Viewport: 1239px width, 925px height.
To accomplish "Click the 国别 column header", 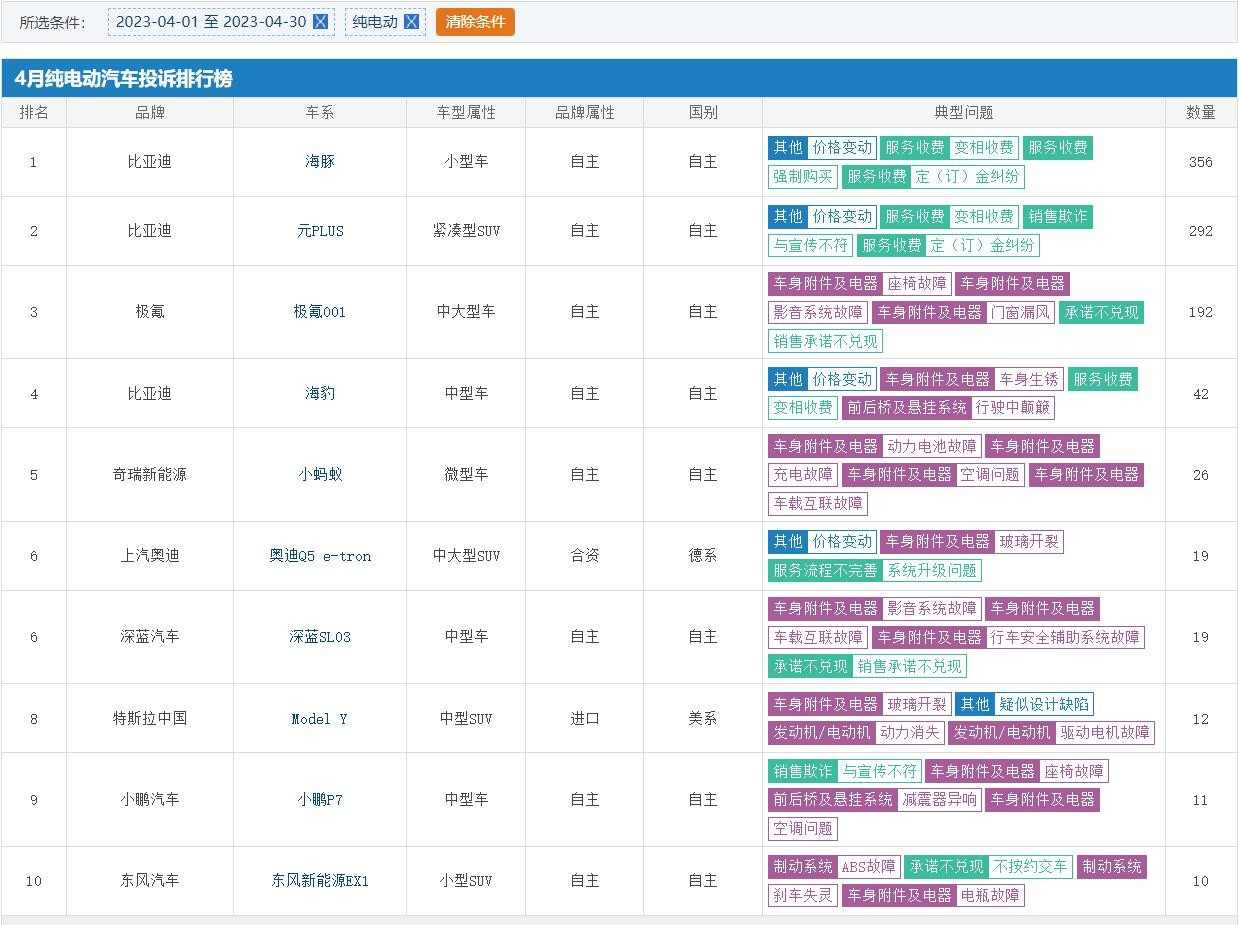I will coord(703,113).
